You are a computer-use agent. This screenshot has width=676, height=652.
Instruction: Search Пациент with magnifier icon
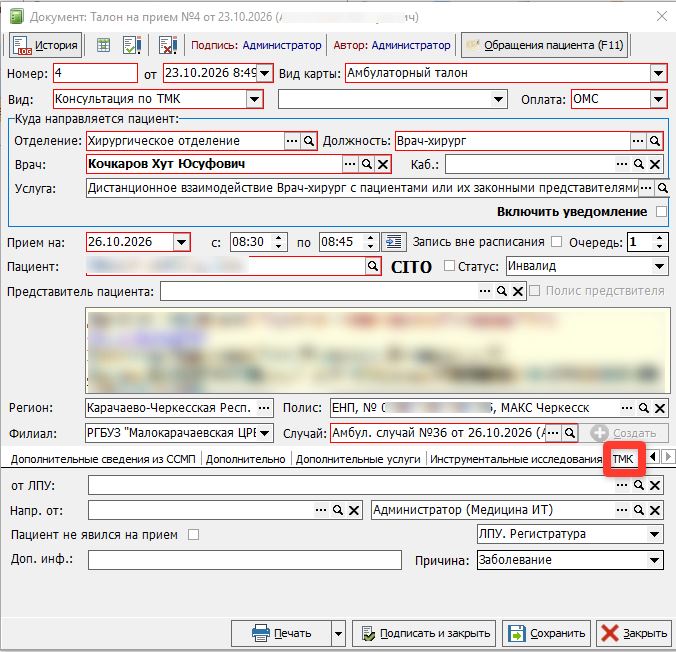click(373, 266)
